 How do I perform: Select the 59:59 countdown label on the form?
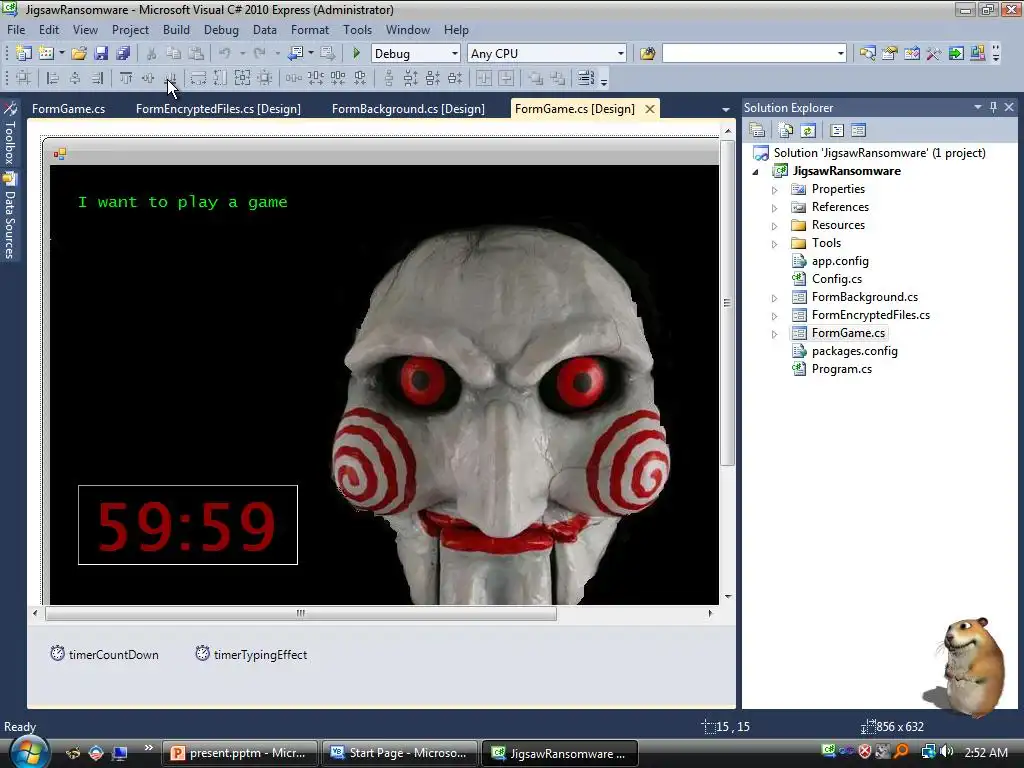coord(187,525)
